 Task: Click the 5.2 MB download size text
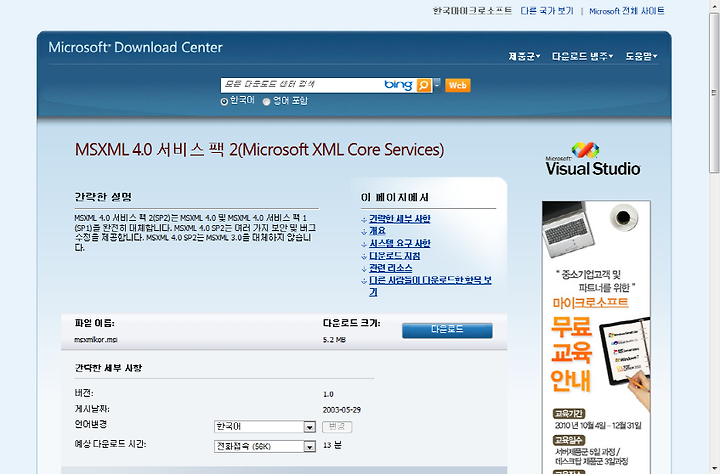click(x=334, y=340)
